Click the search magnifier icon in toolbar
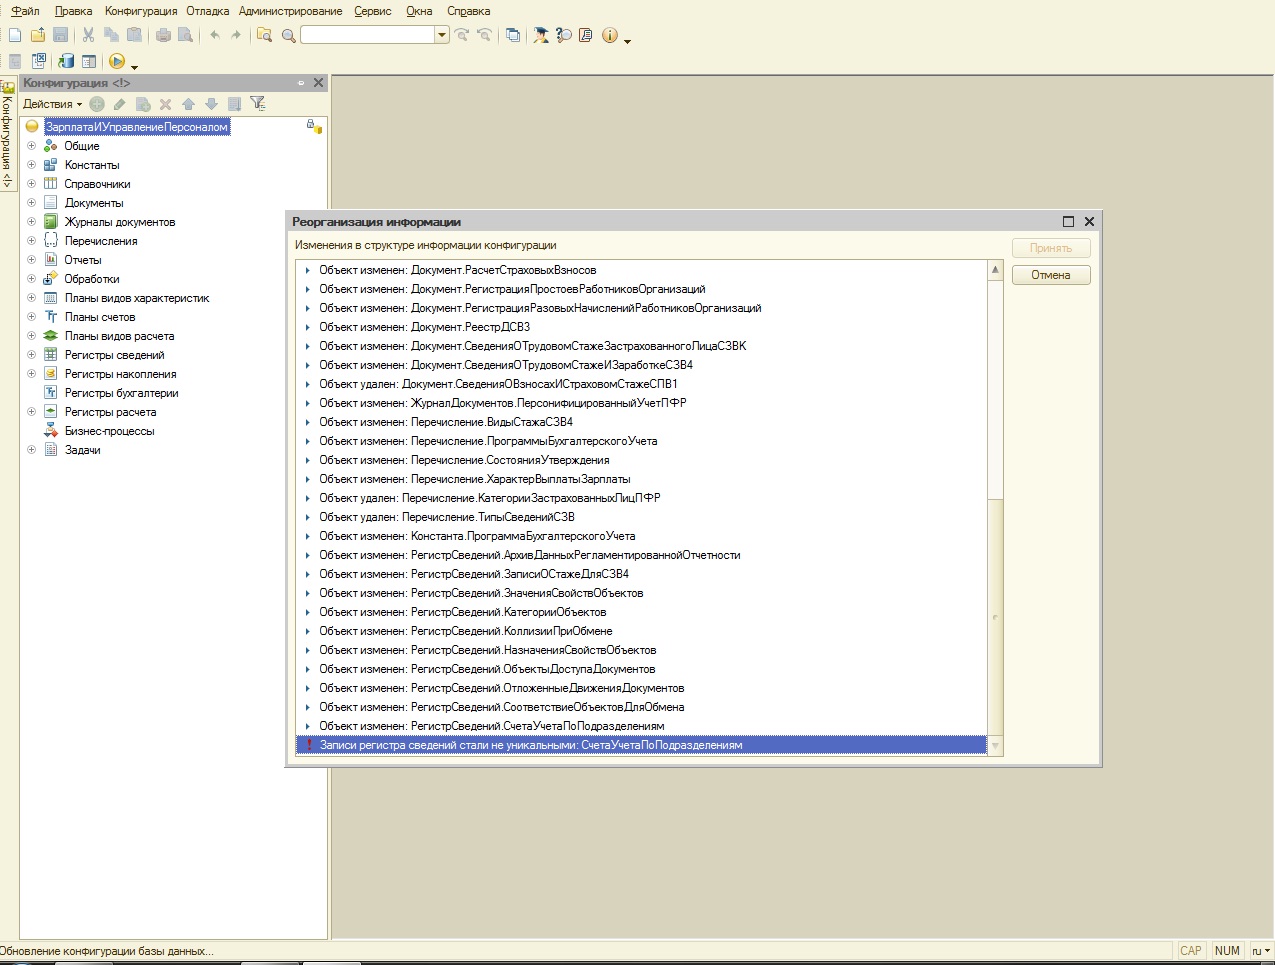Viewport: 1275px width, 965px height. tap(289, 35)
